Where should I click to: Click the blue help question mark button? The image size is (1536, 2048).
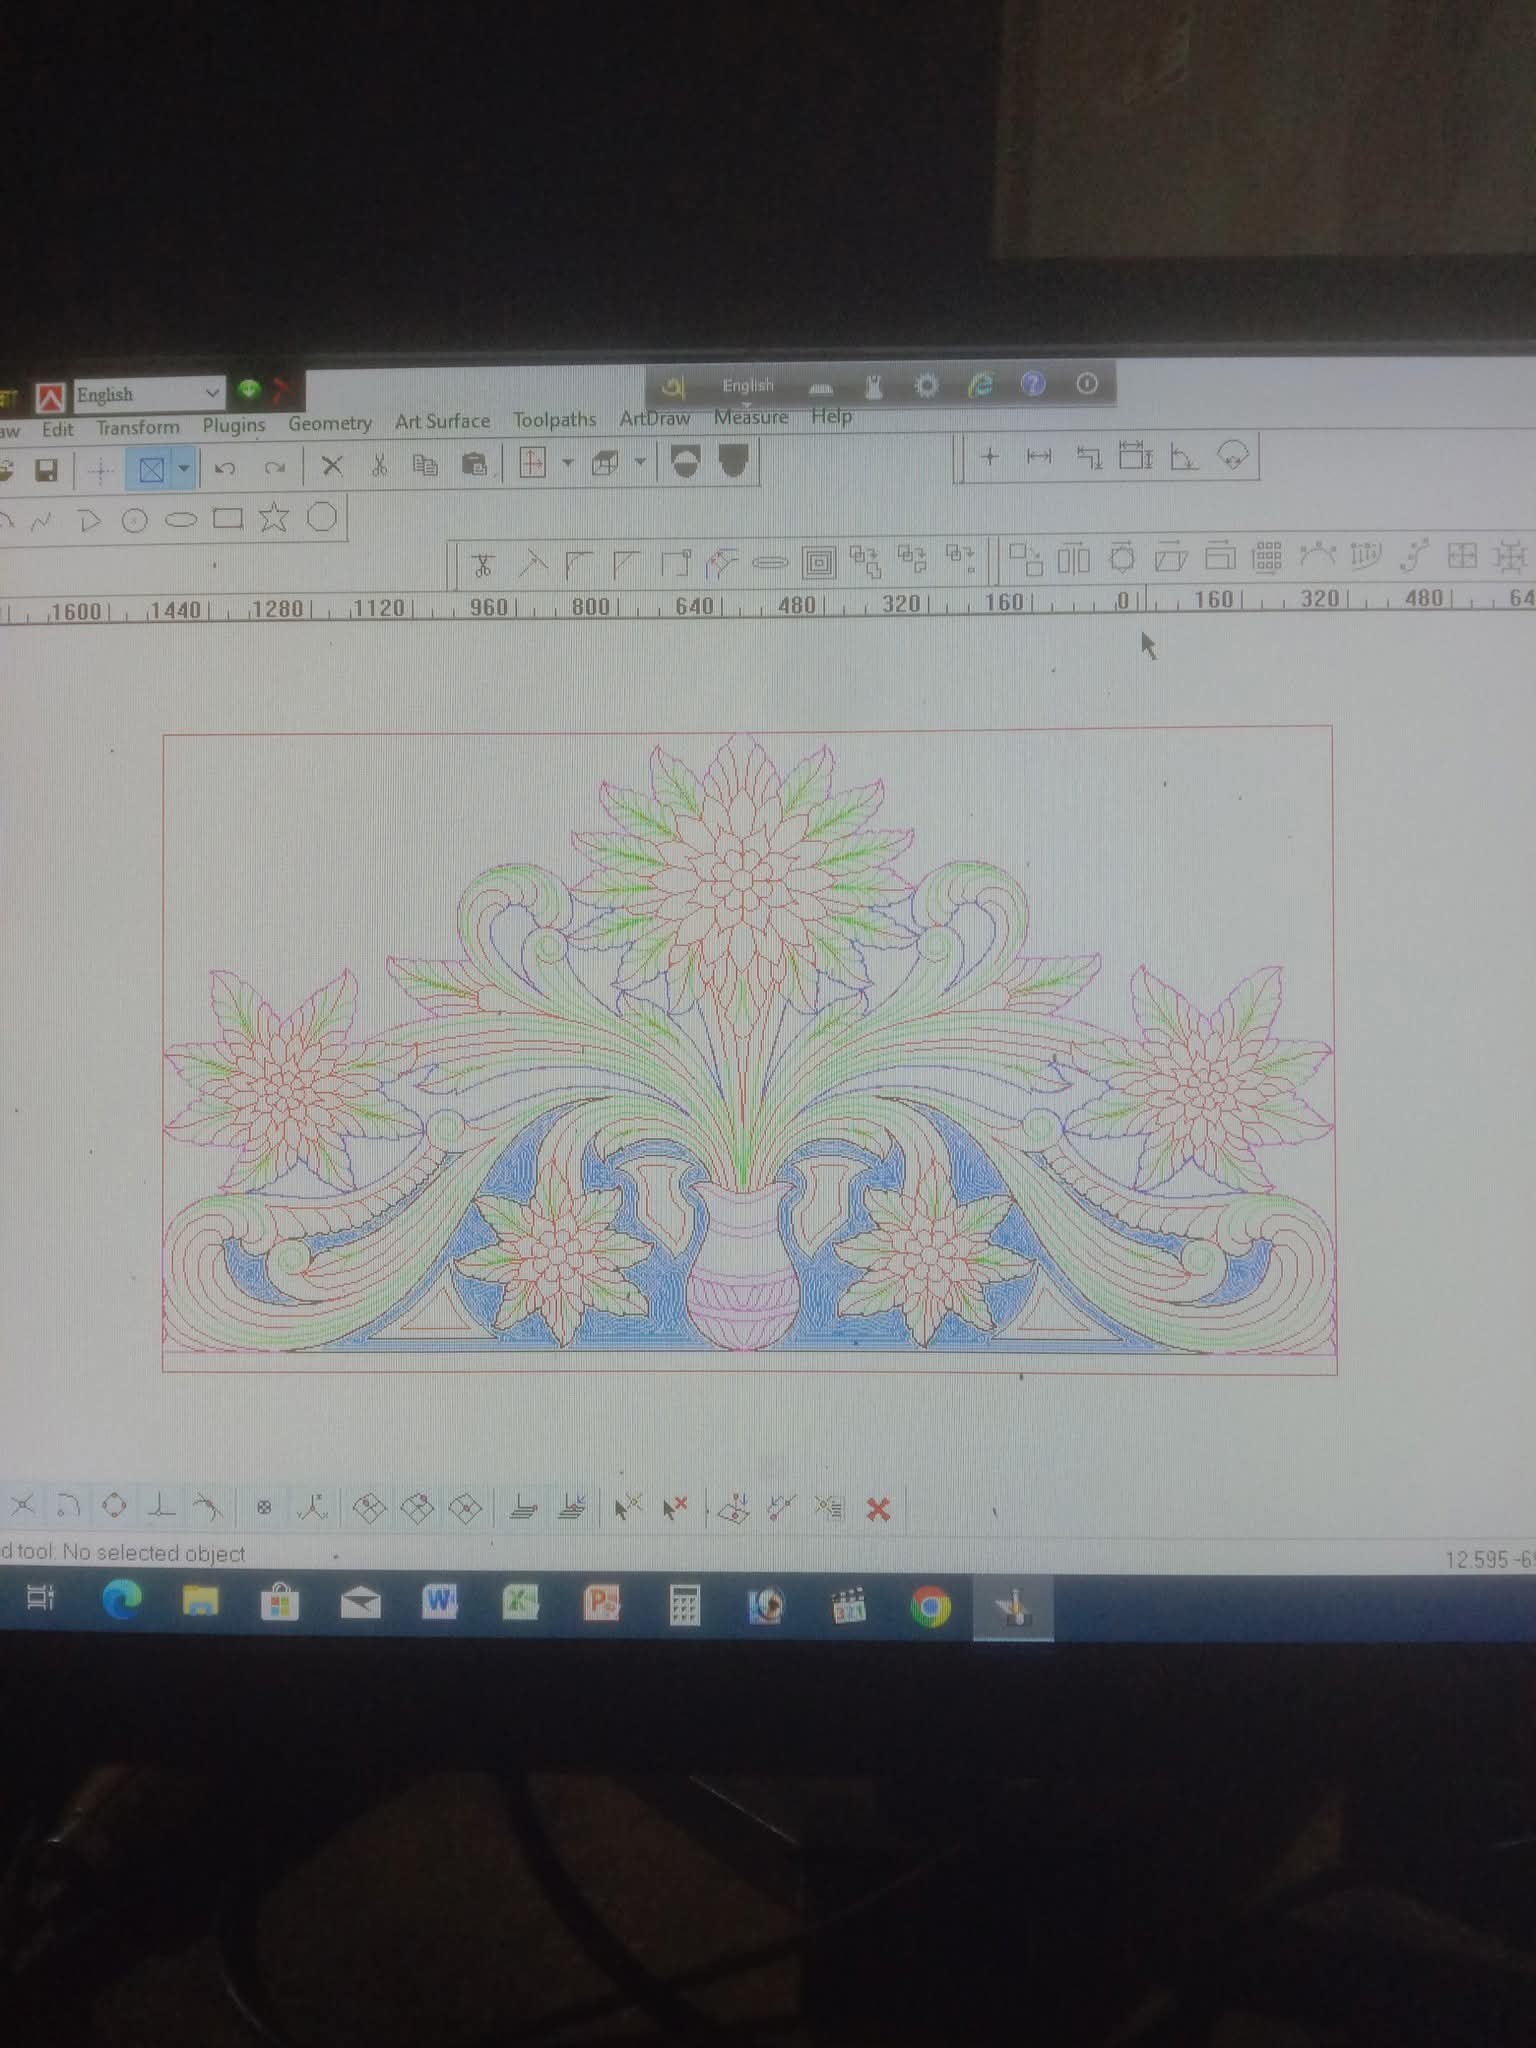1033,383
